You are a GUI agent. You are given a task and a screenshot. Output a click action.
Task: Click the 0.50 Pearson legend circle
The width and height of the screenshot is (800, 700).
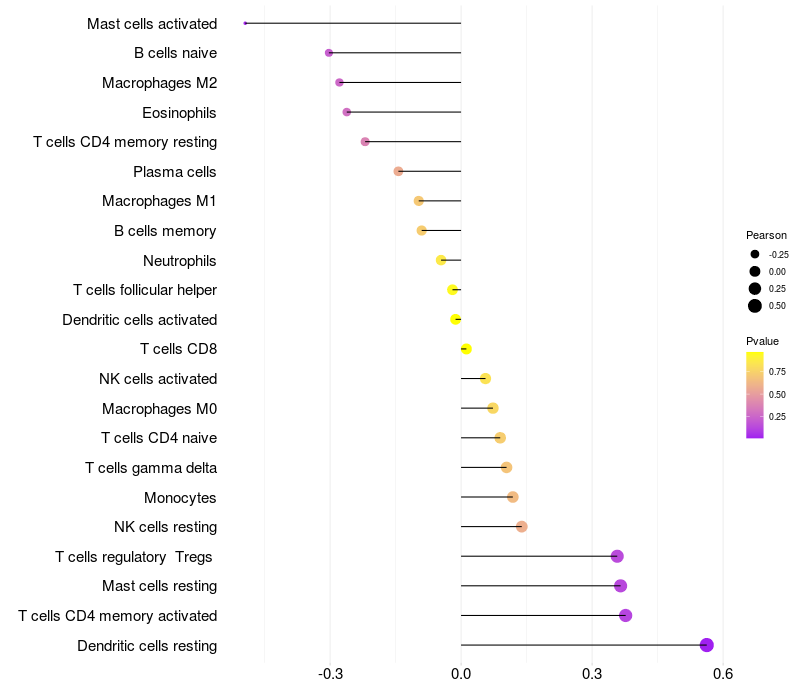click(755, 306)
